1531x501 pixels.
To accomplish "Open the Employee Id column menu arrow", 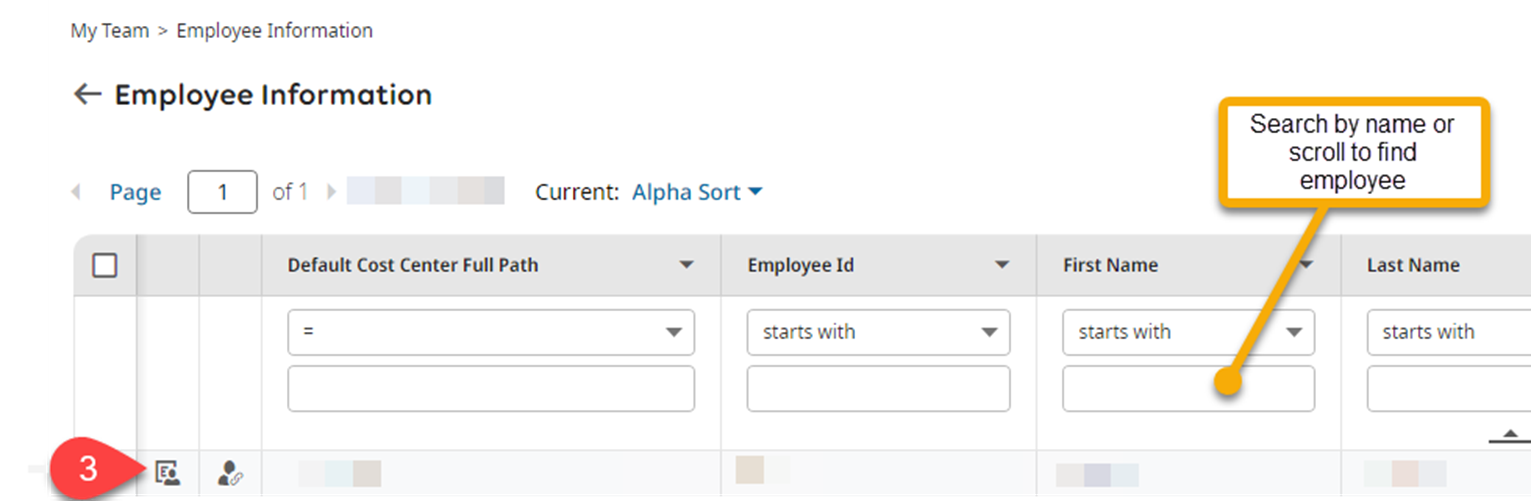I will click(x=1002, y=265).
